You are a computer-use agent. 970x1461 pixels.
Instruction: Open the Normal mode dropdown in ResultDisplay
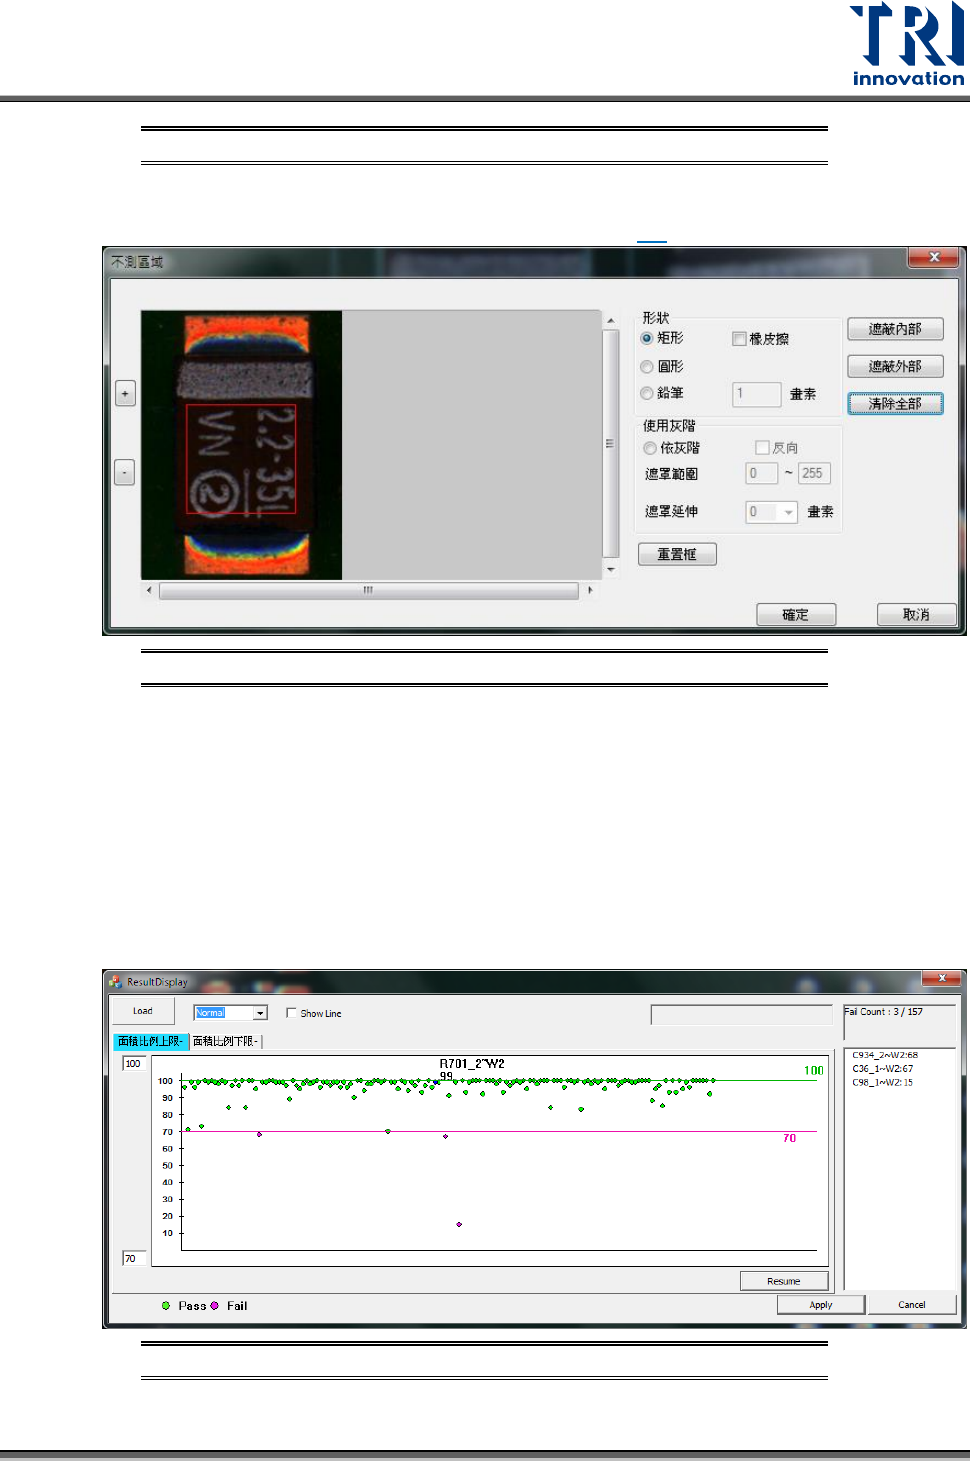pos(260,1013)
